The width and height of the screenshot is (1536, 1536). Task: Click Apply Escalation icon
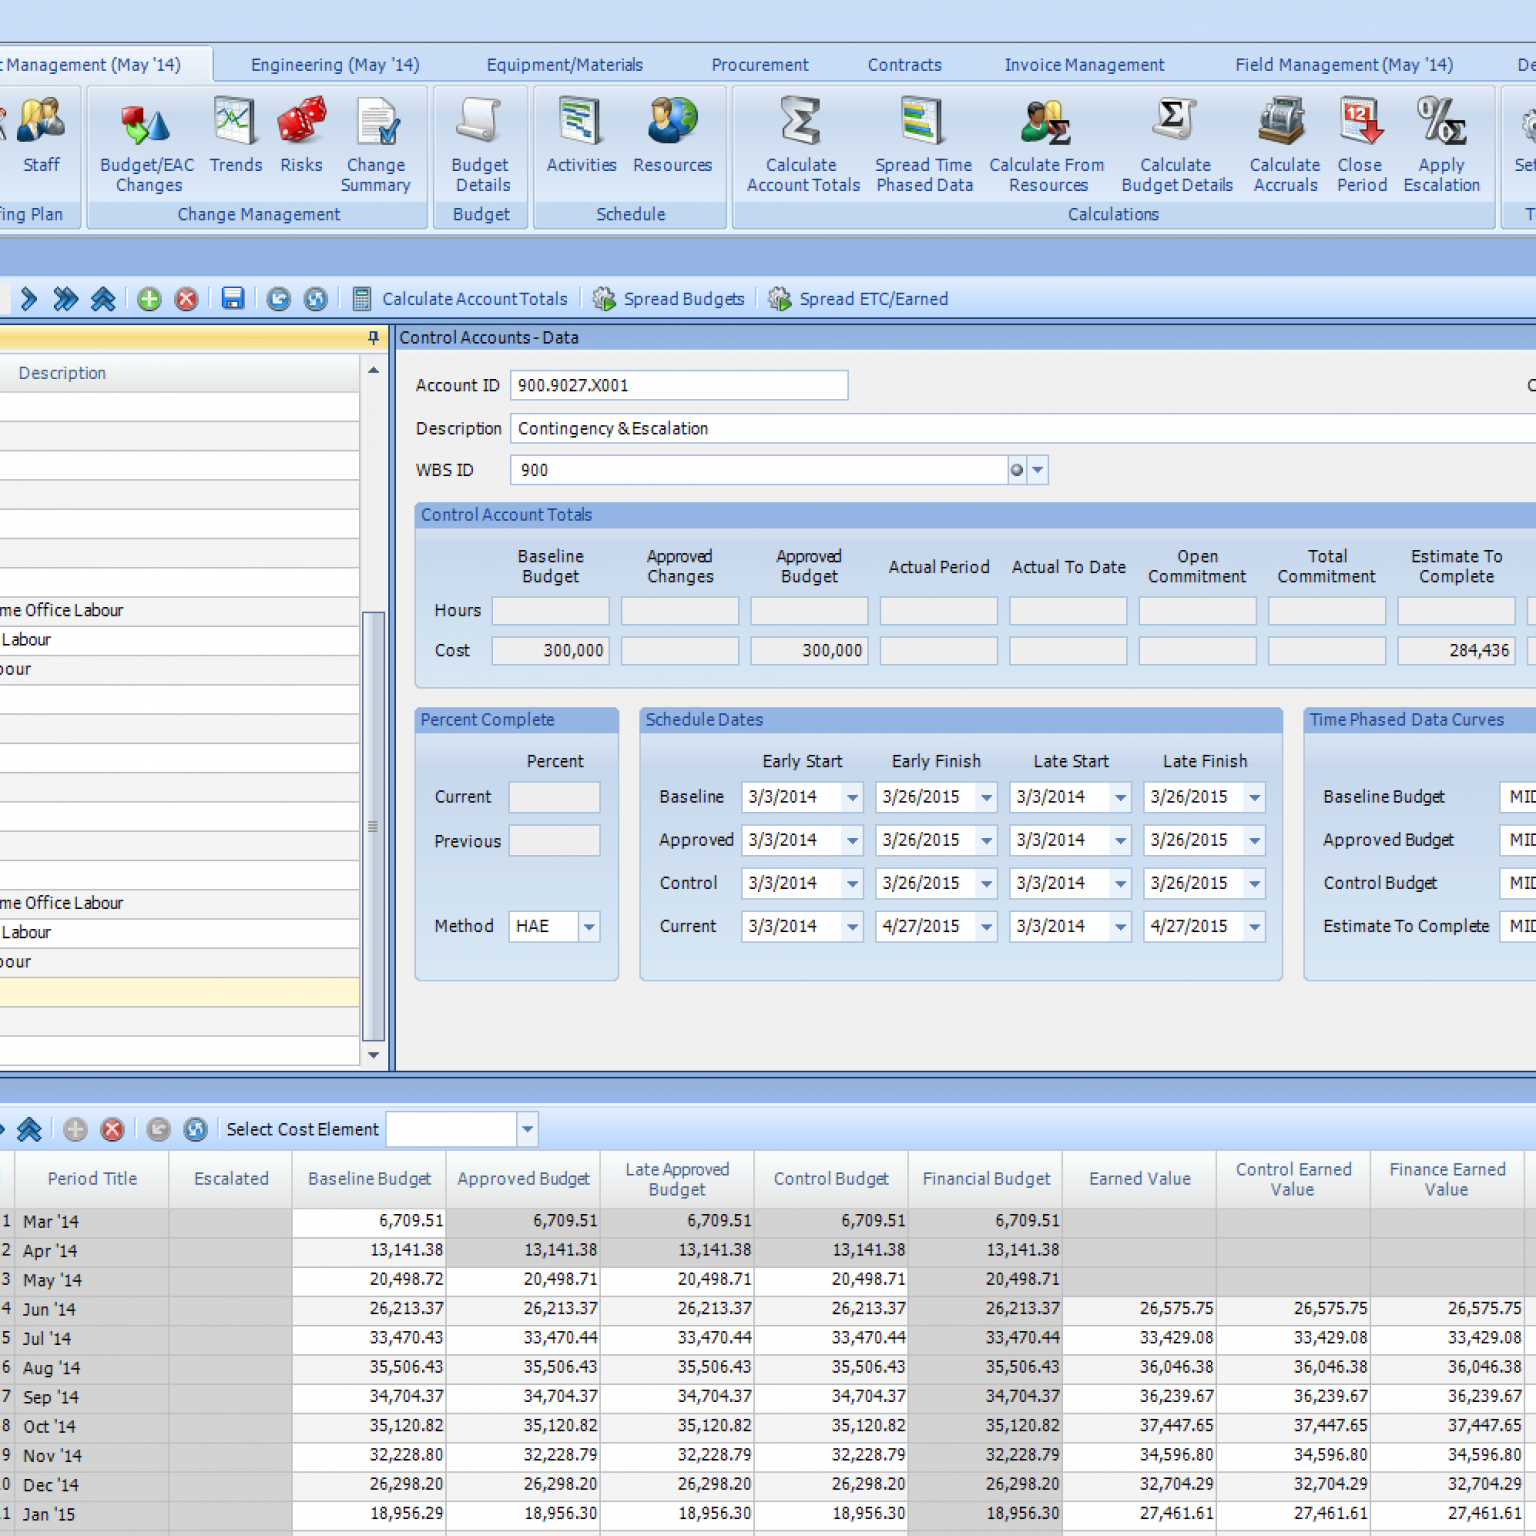(1441, 145)
